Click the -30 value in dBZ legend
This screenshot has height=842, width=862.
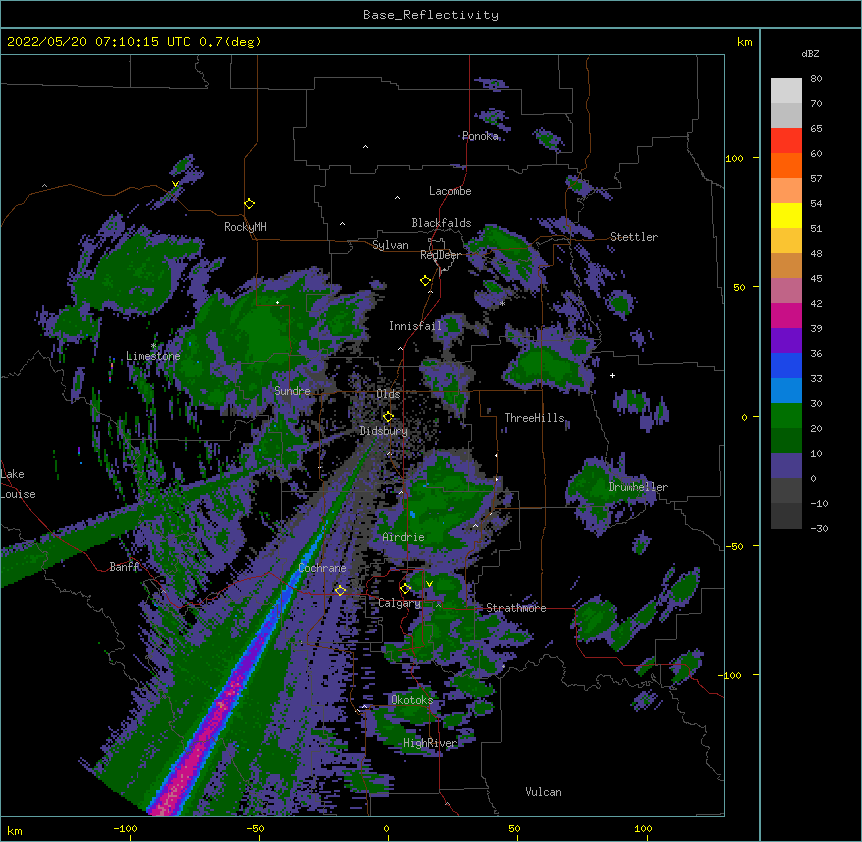coord(819,529)
